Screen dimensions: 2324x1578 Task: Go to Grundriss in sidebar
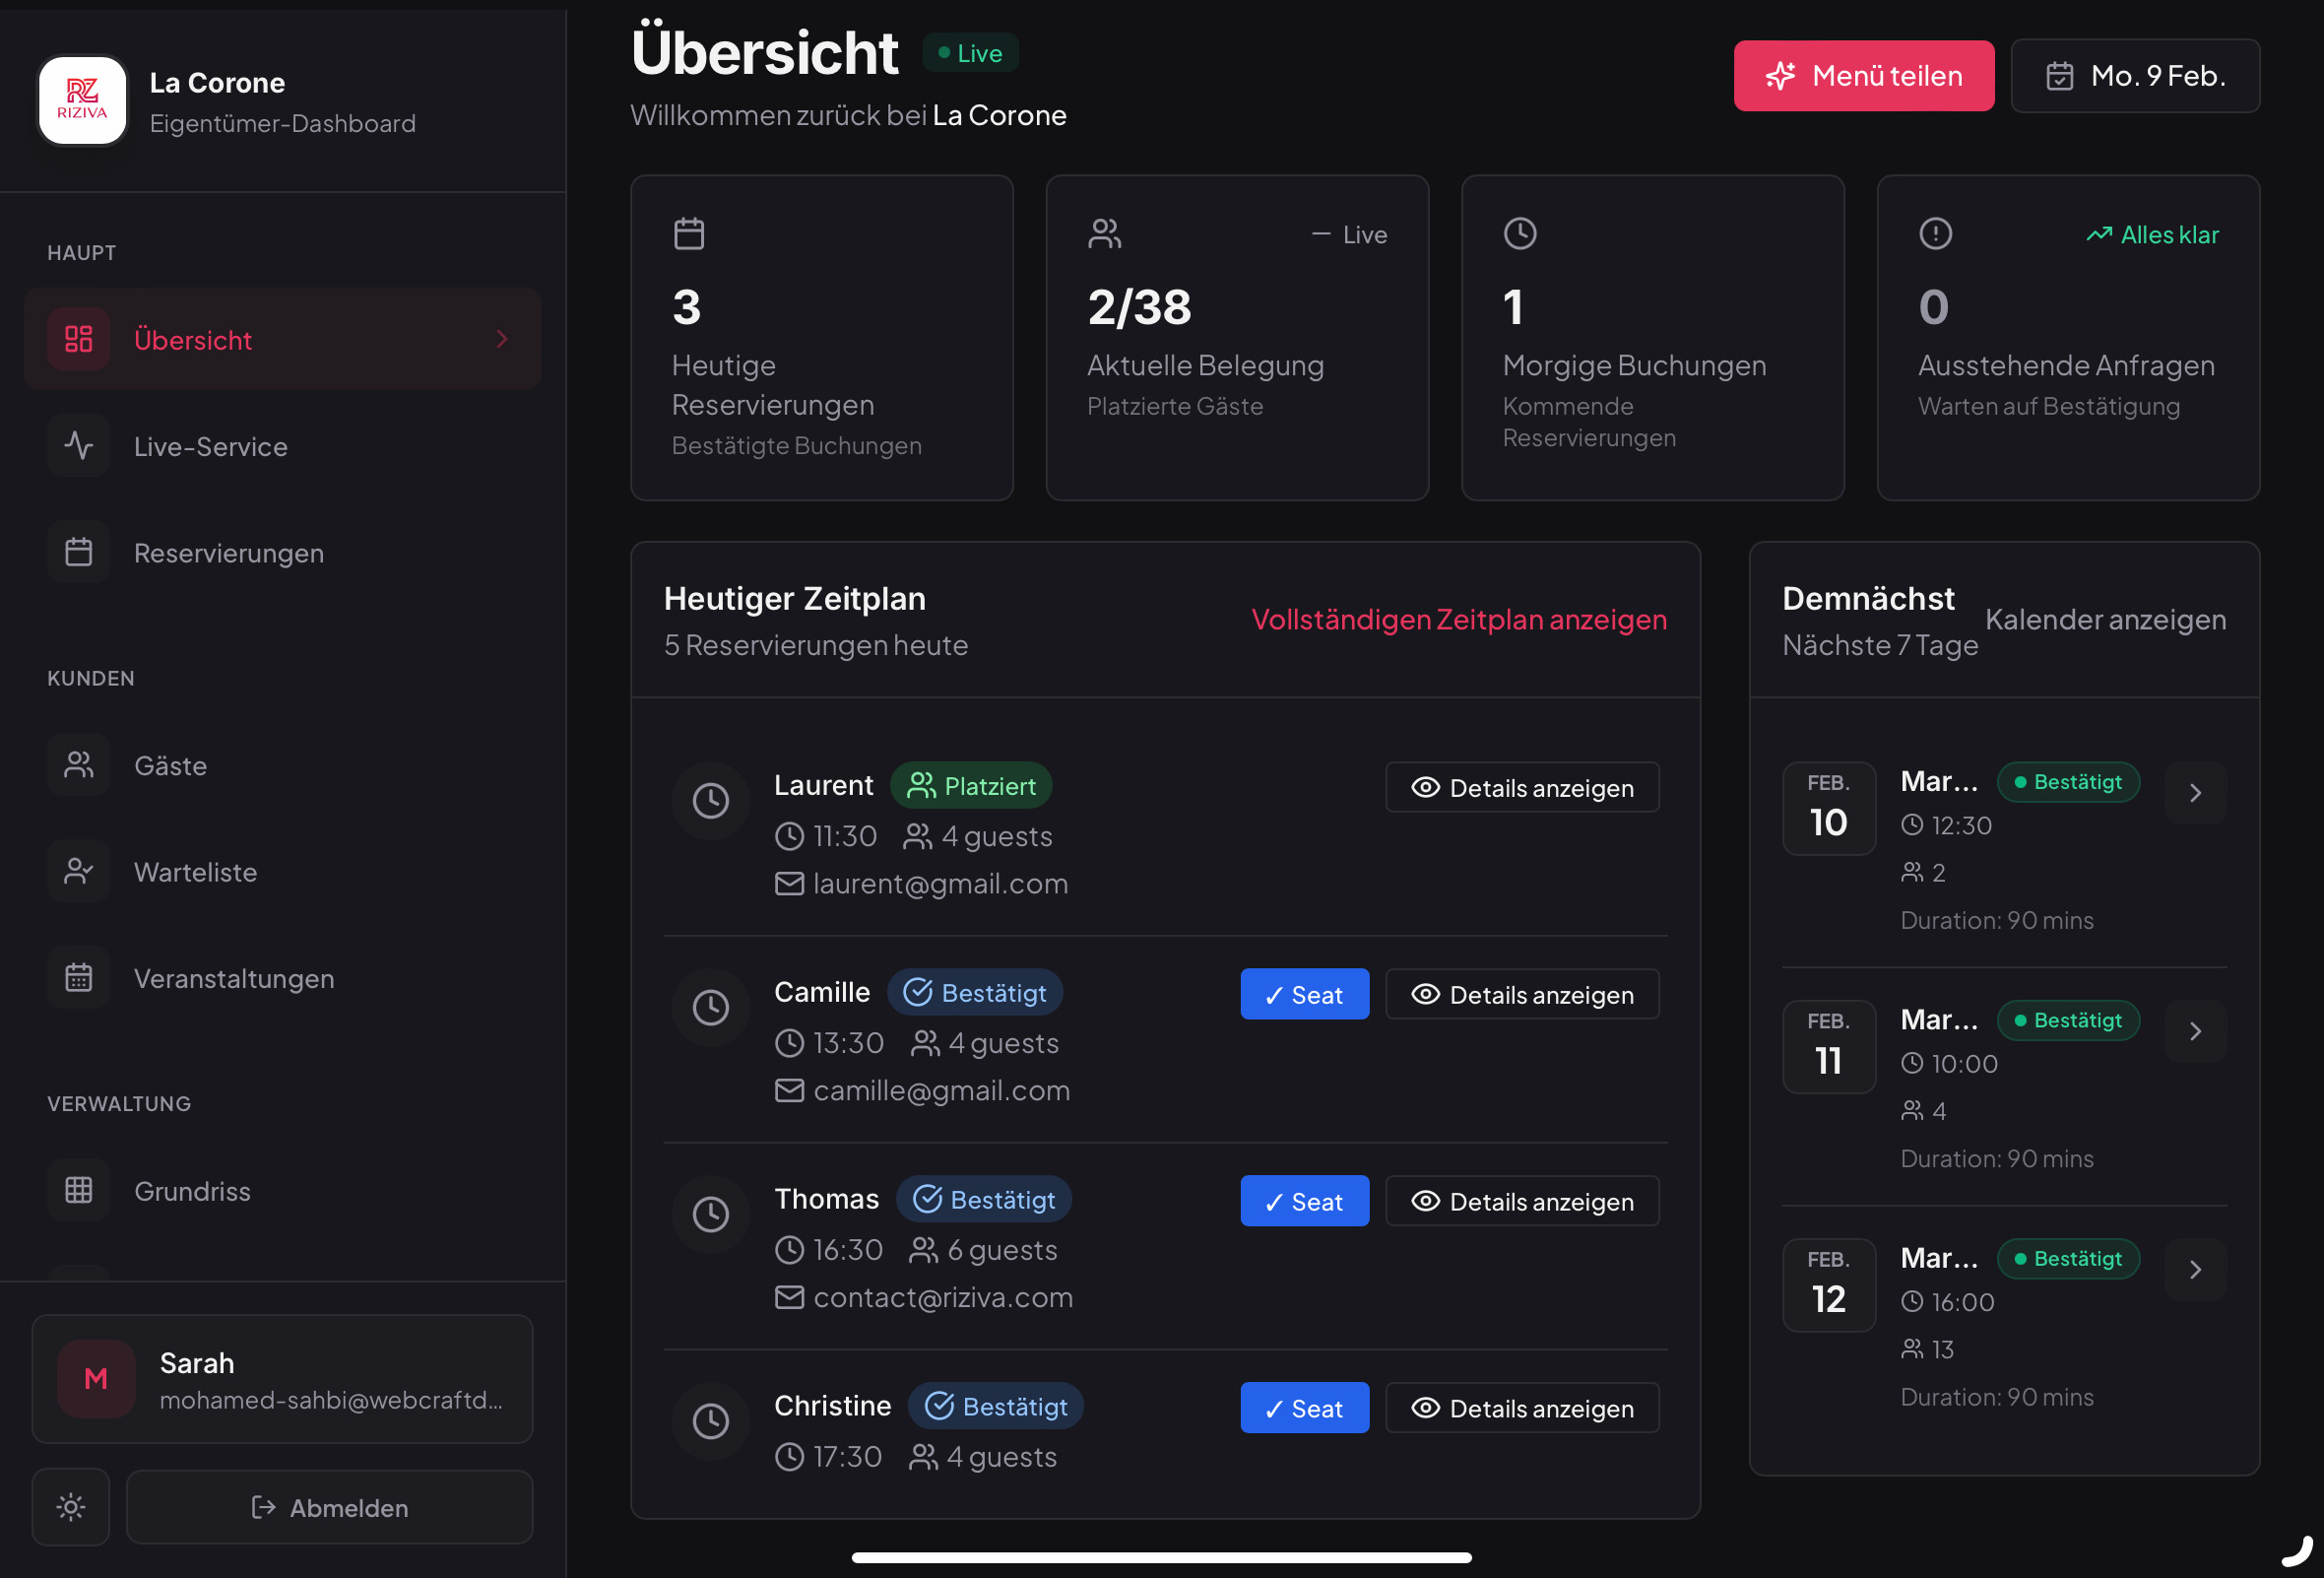[x=282, y=1190]
